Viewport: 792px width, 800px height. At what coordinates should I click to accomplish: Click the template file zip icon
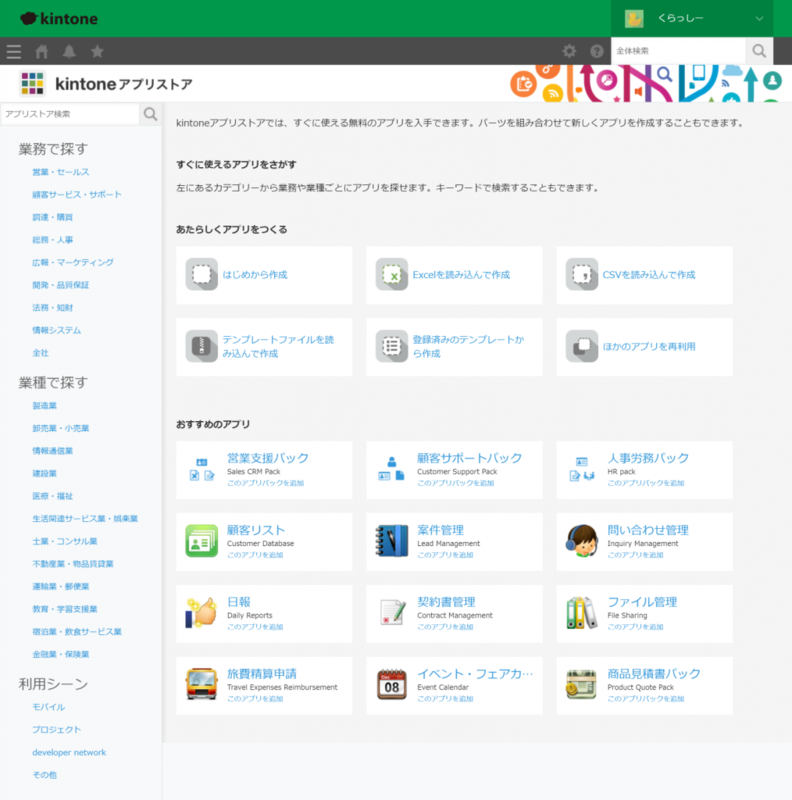(x=202, y=346)
